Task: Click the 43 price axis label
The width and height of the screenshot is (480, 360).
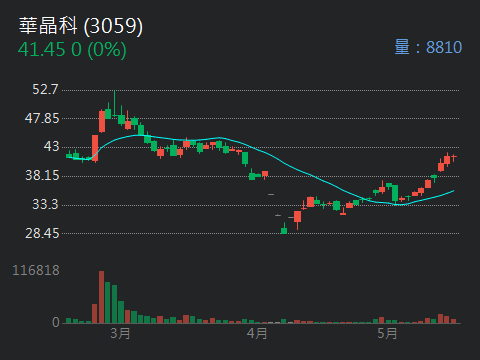Action: [x=51, y=147]
